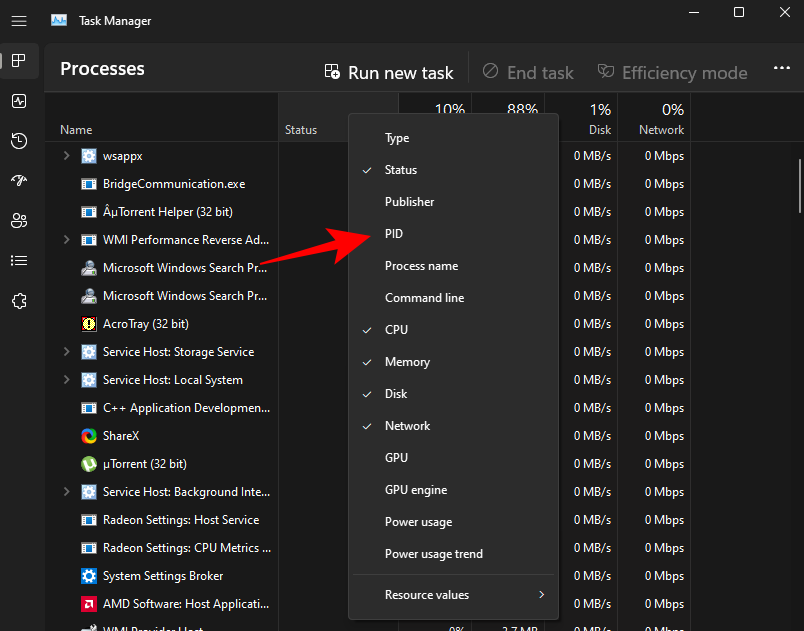The width and height of the screenshot is (804, 631).
Task: Click the Run new task button
Action: click(389, 72)
